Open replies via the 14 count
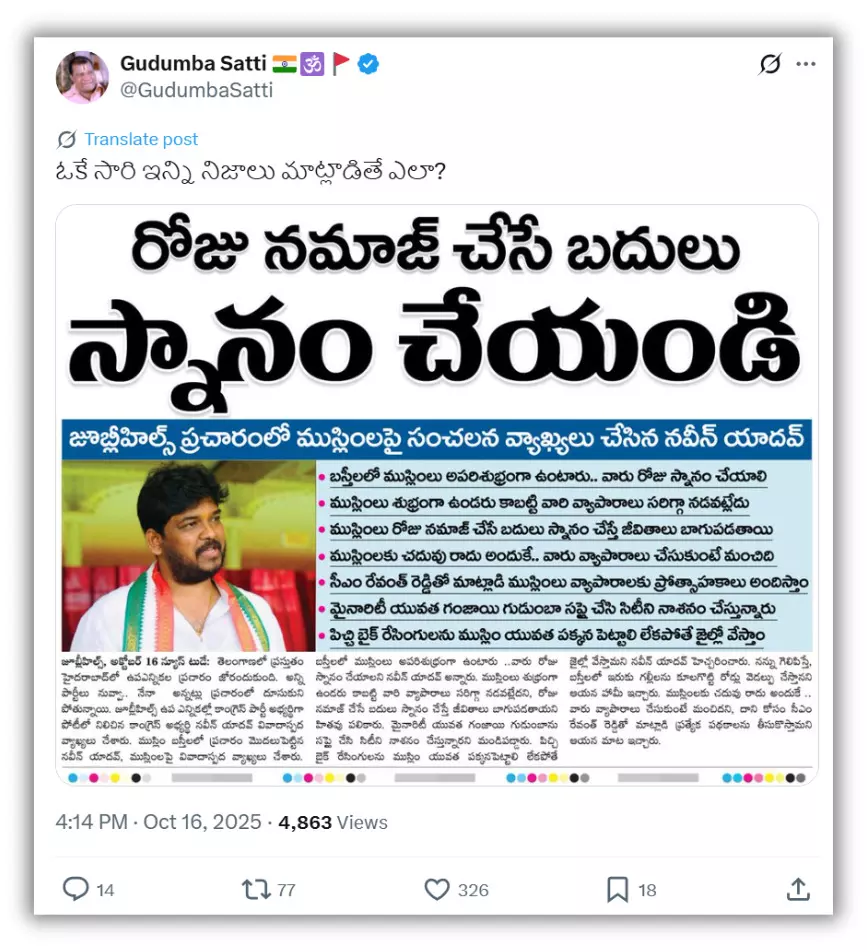This screenshot has height=952, width=867. [105, 890]
